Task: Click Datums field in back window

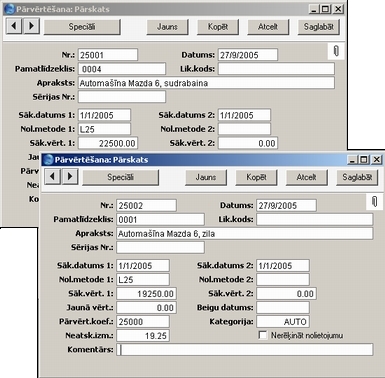Action: pos(248,55)
